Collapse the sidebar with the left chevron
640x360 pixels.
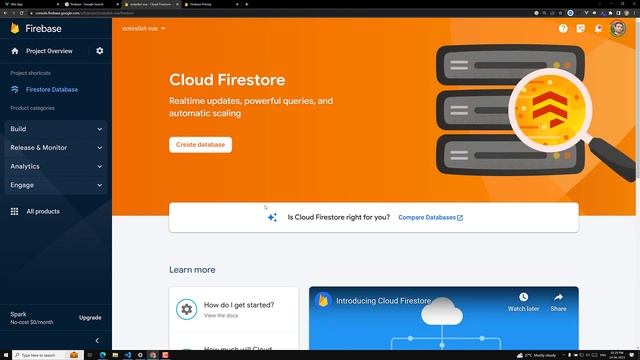(x=97, y=340)
